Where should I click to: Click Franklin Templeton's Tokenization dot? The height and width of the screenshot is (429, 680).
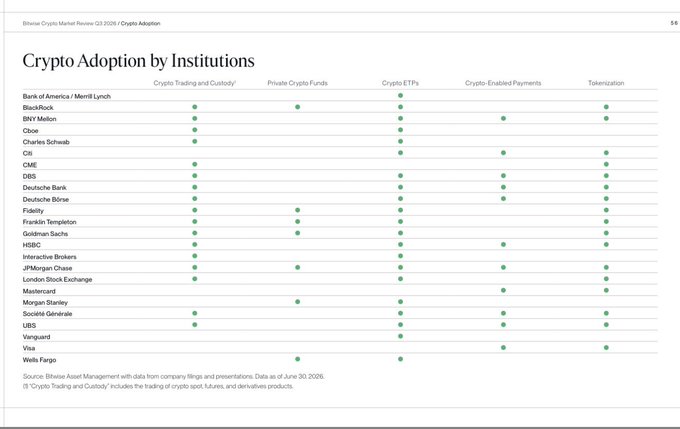pyautogui.click(x=606, y=221)
